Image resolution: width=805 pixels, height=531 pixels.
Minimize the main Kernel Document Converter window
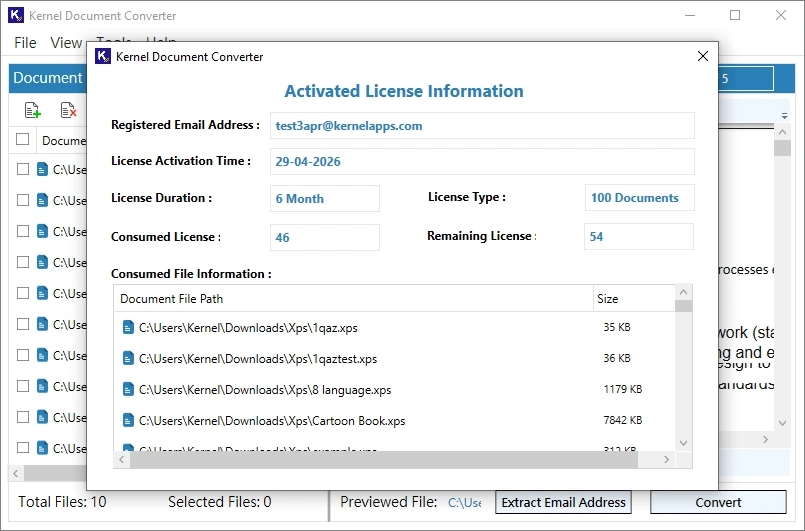click(690, 15)
